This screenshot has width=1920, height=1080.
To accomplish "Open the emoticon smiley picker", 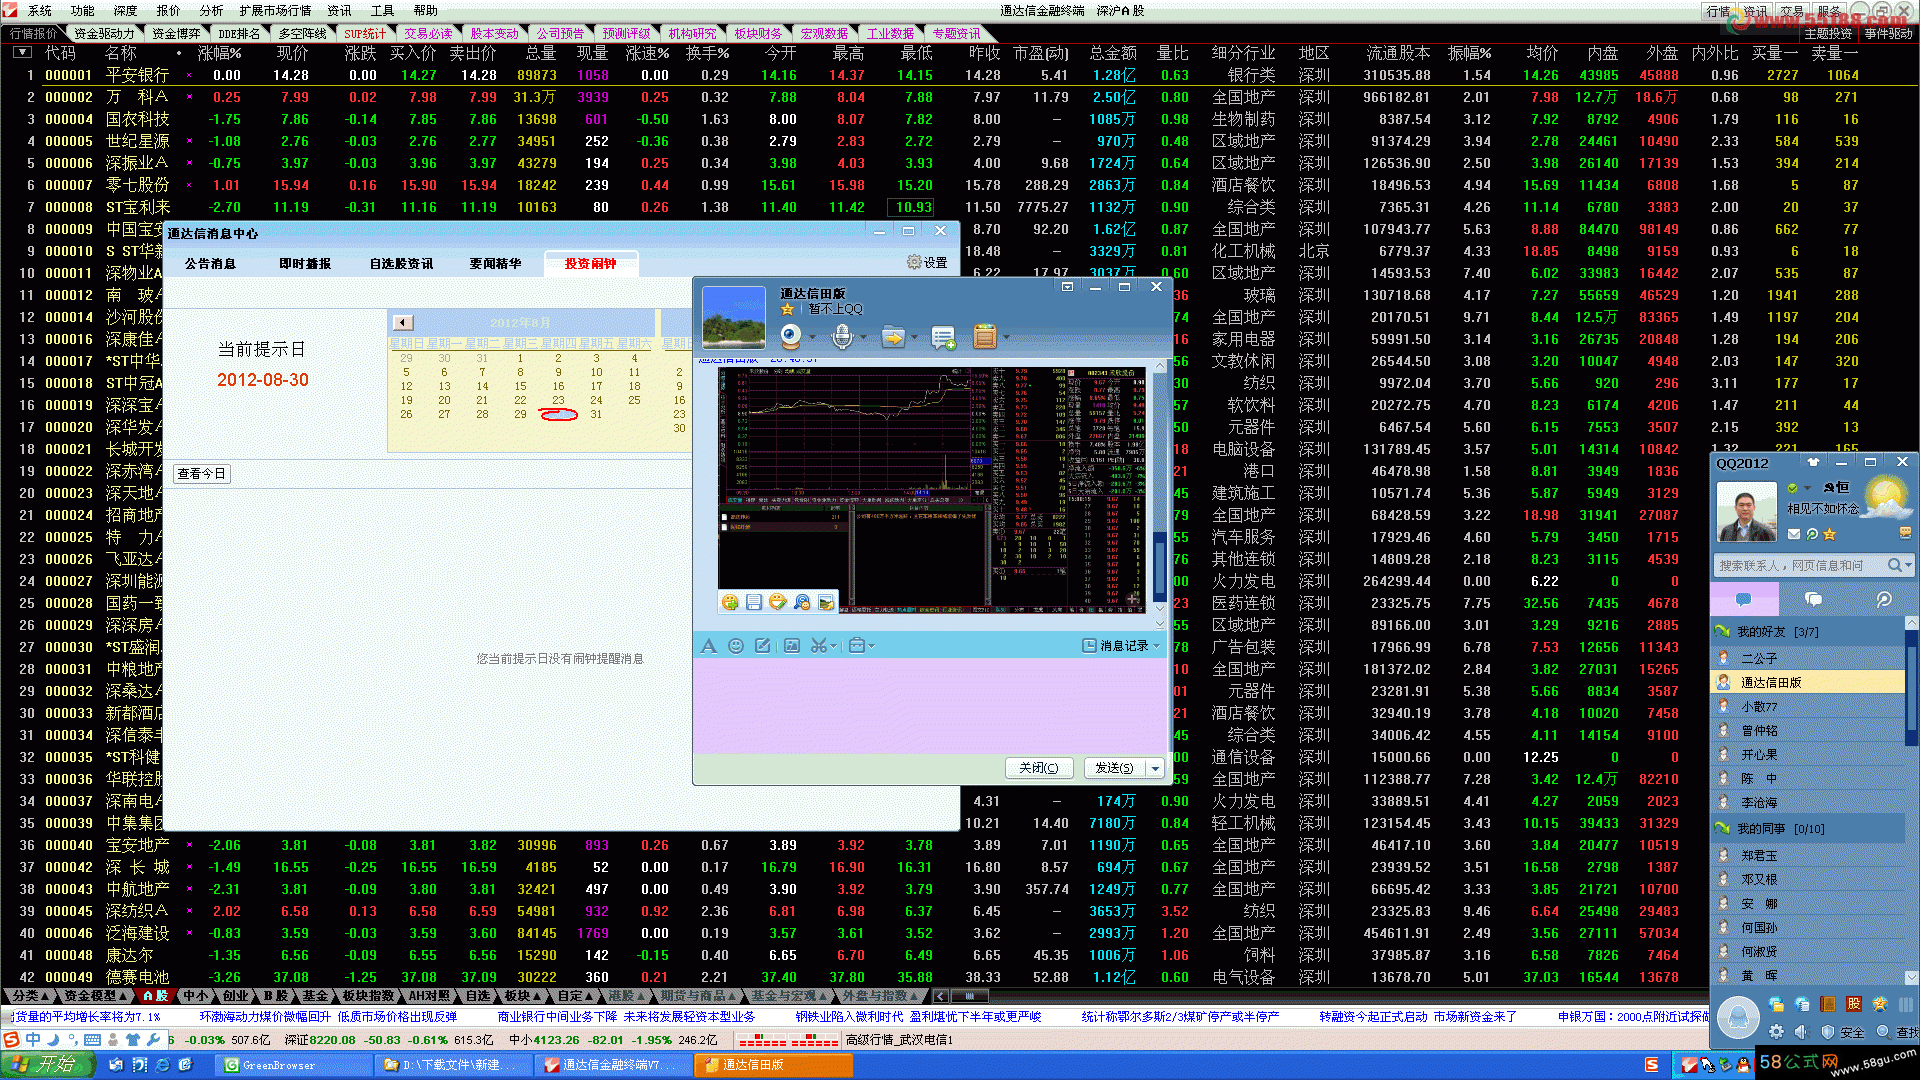I will [x=736, y=646].
